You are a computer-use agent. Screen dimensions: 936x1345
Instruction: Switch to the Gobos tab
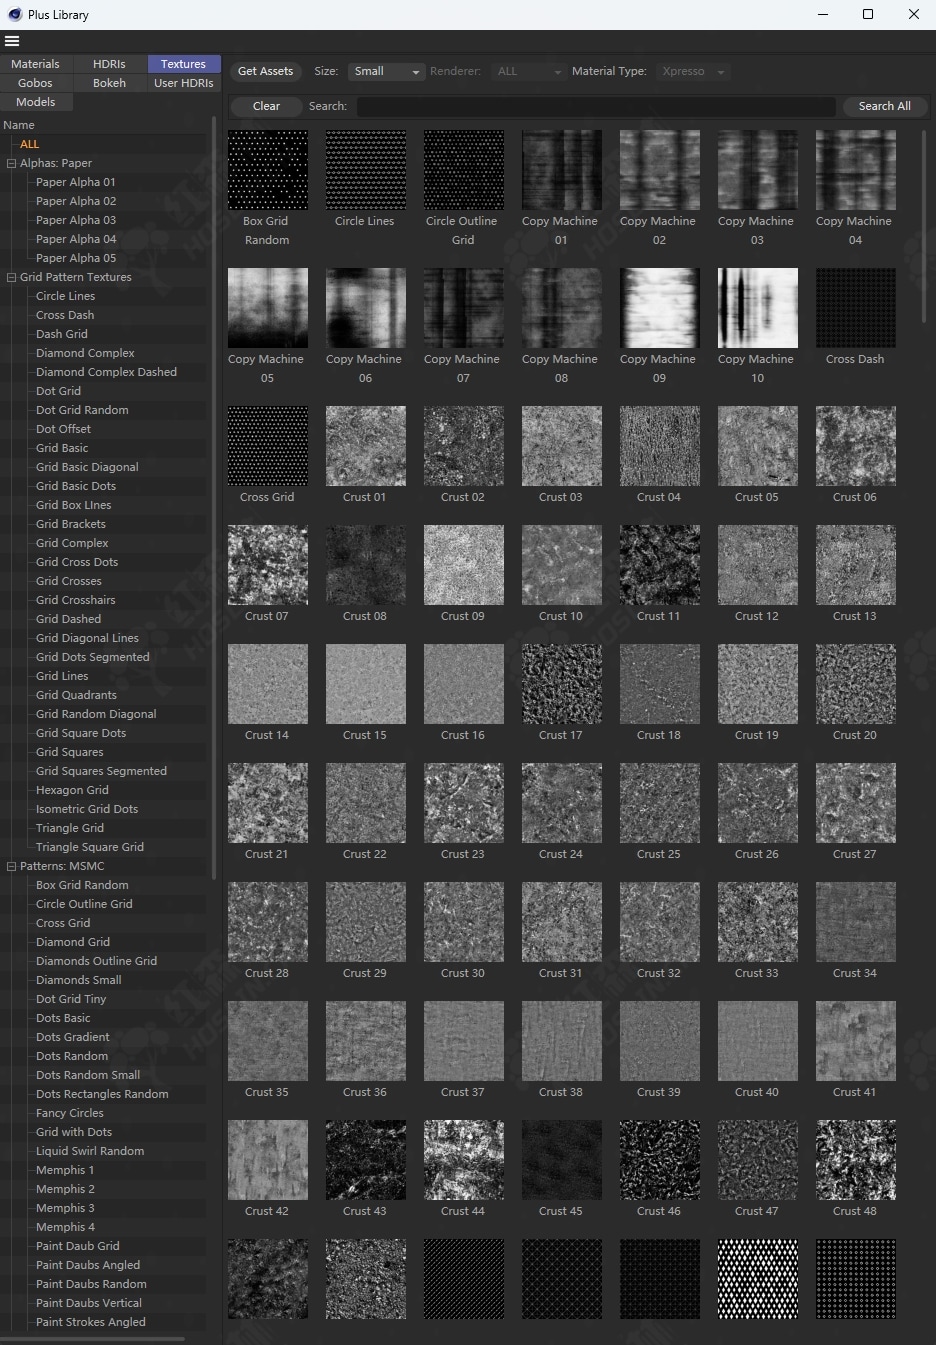(35, 83)
